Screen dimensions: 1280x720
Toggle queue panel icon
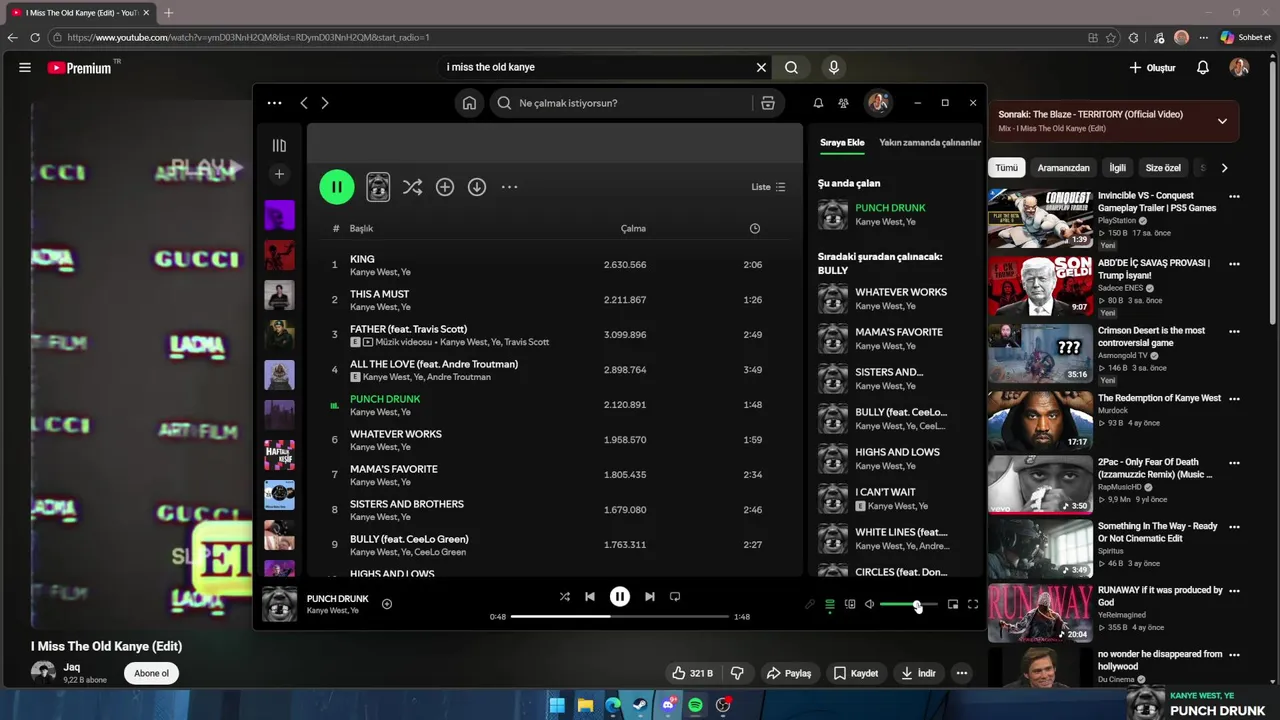tap(830, 604)
